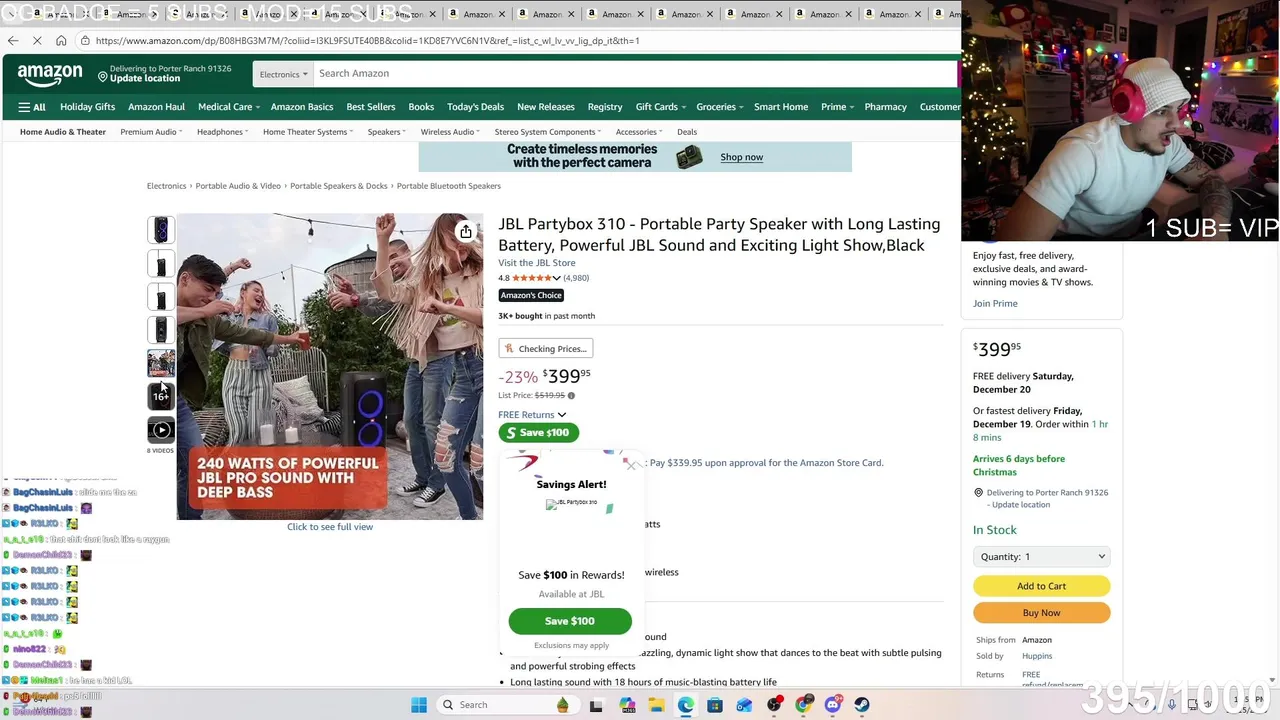Open the All hamburger menu
This screenshot has height=720, width=1280.
[x=32, y=107]
